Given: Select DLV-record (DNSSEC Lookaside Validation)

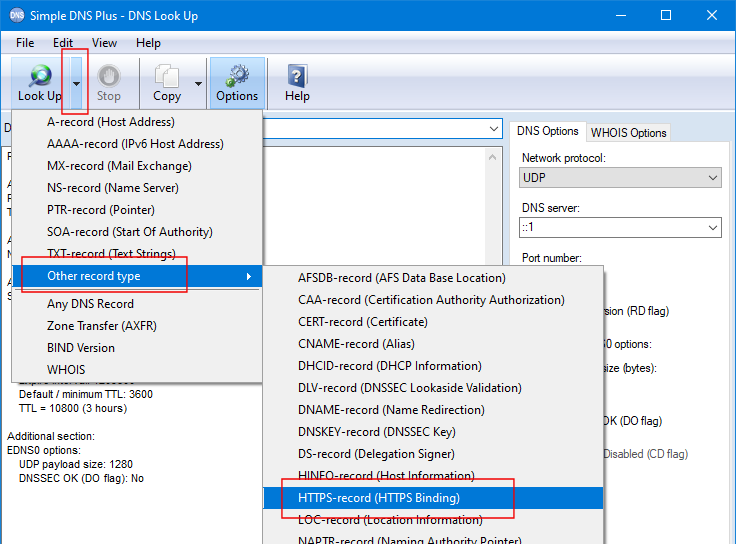Looking at the screenshot, I should [x=433, y=388].
